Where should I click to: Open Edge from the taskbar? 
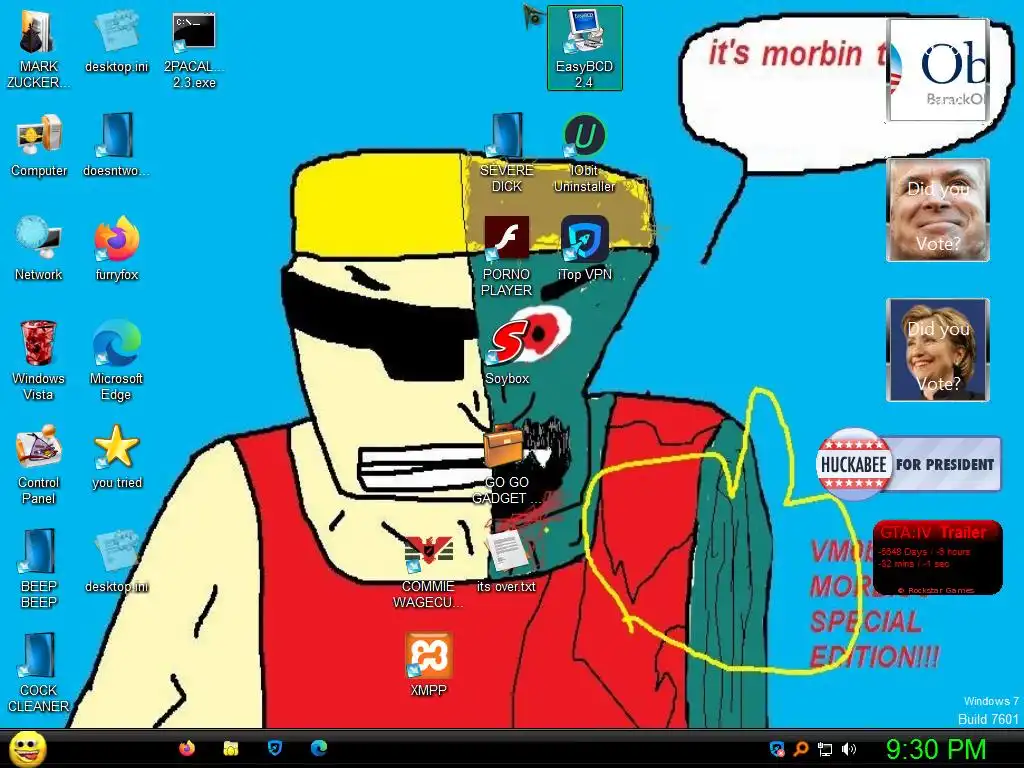(319, 748)
